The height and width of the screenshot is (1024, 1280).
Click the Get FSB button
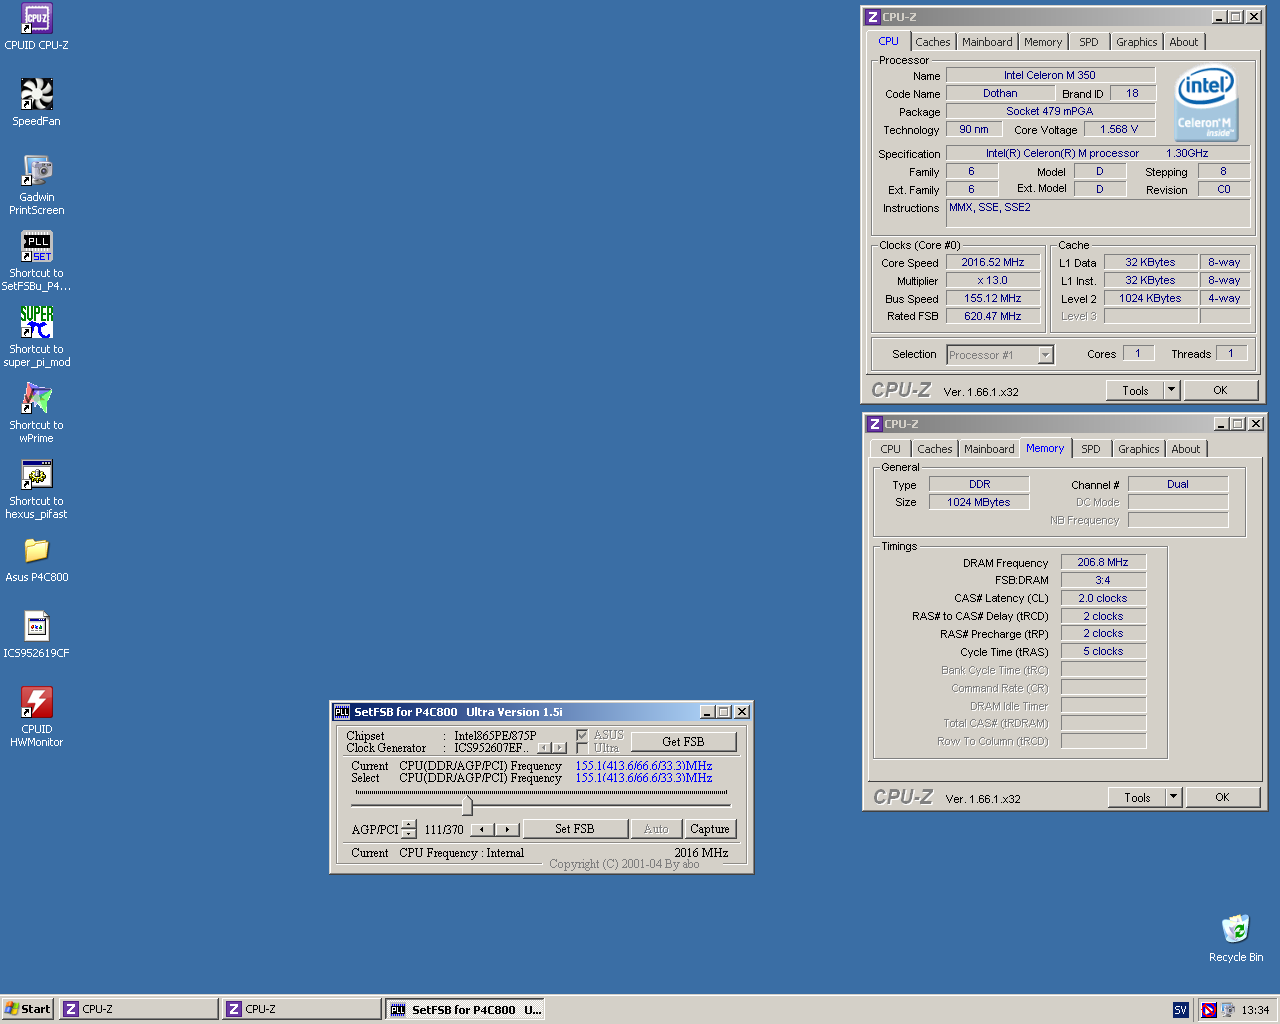coord(683,742)
